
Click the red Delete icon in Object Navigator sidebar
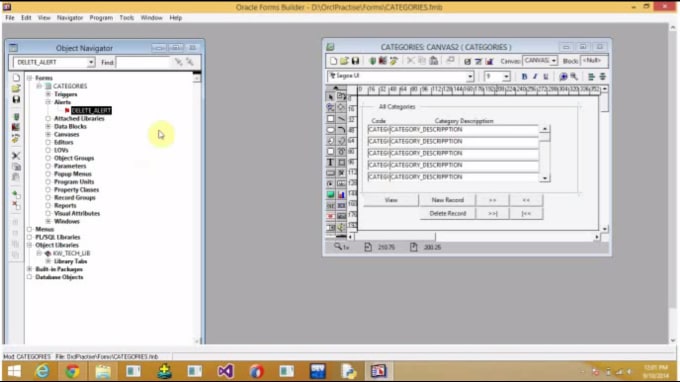16,205
